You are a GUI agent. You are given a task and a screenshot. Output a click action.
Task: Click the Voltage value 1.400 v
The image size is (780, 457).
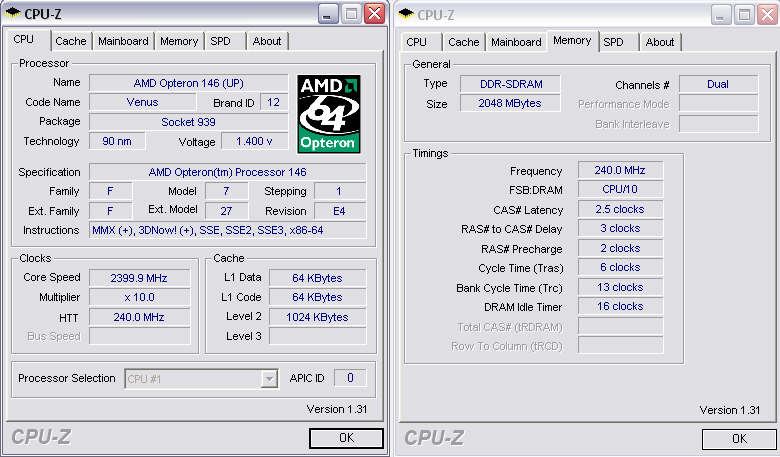click(254, 141)
